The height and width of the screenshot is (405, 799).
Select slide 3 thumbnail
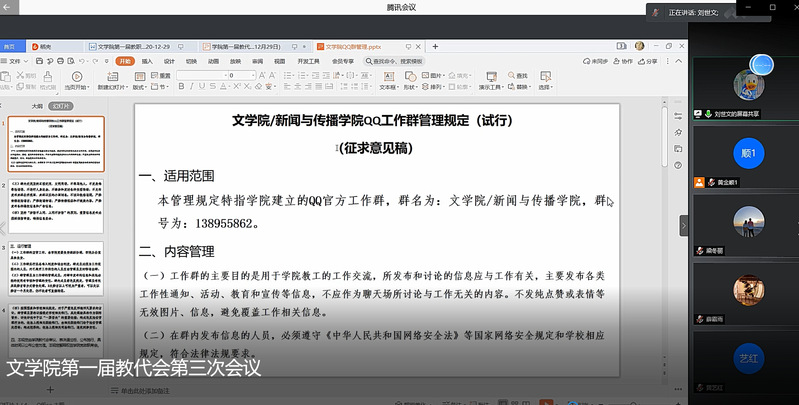coord(56,268)
